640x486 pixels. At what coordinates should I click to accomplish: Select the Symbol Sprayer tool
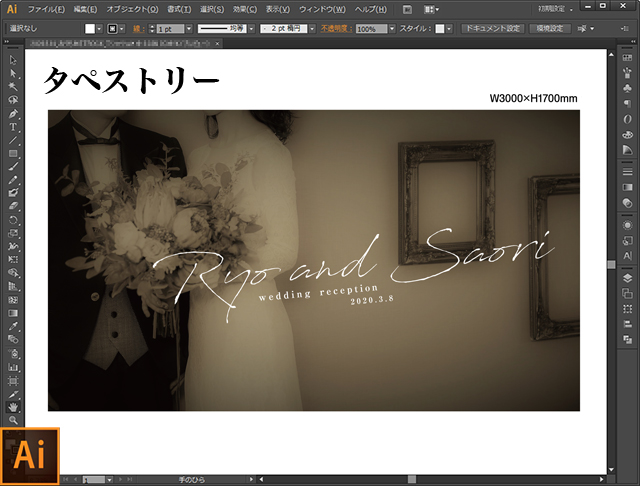(x=13, y=353)
